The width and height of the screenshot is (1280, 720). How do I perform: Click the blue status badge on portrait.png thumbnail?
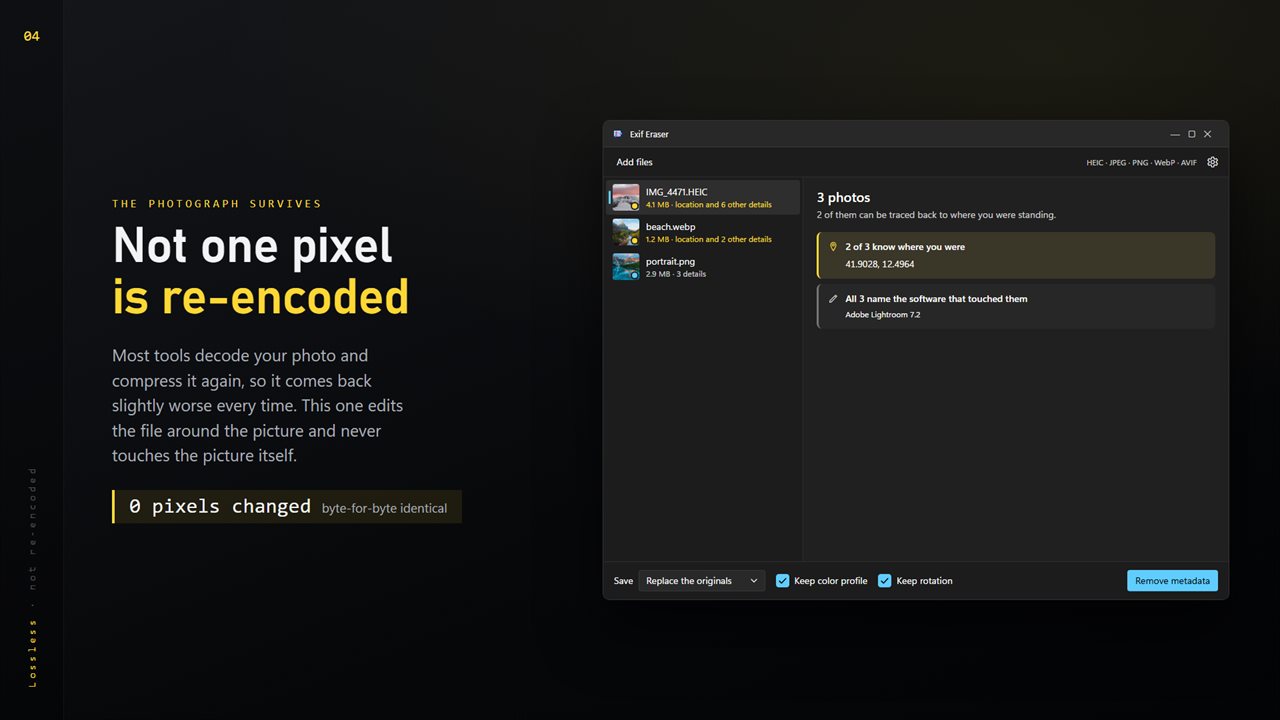pyautogui.click(x=634, y=275)
